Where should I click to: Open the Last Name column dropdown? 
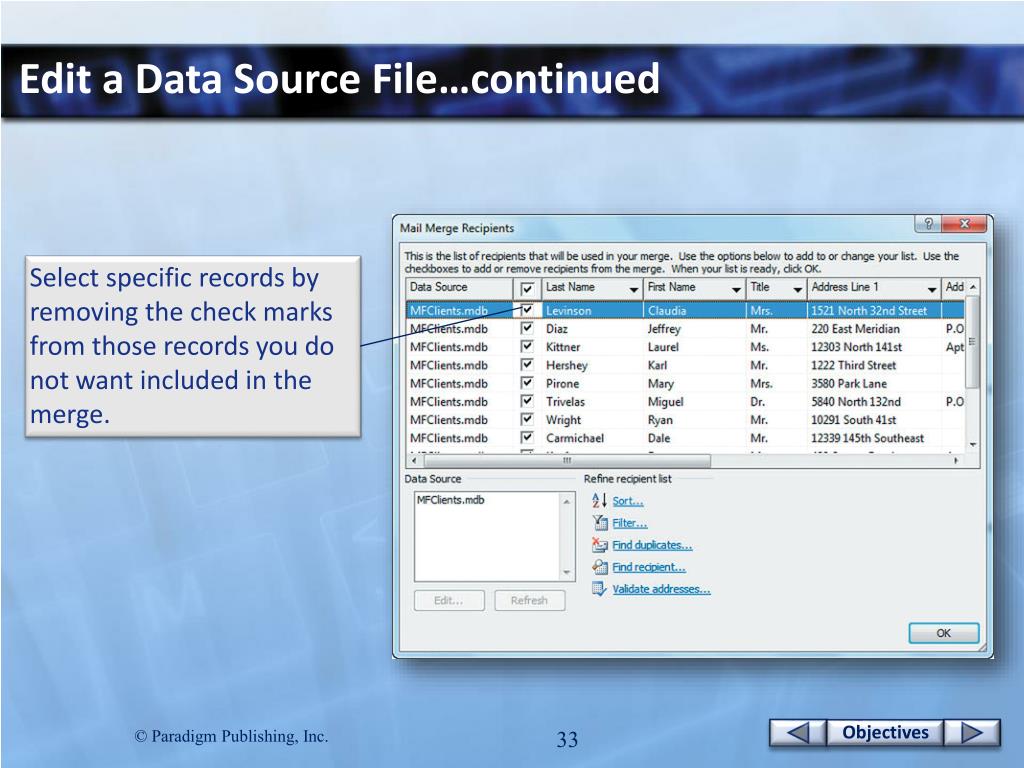pyautogui.click(x=634, y=289)
